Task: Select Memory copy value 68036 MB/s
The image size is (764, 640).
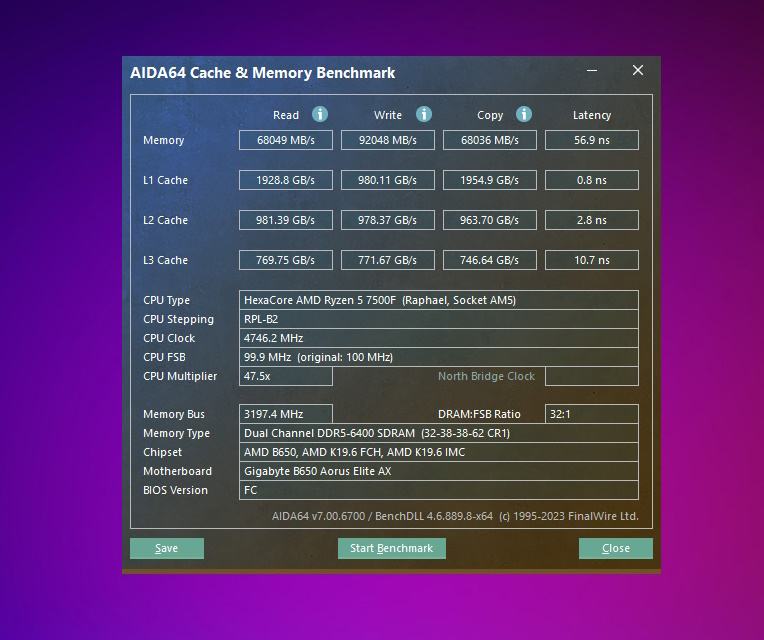Action: pyautogui.click(x=490, y=140)
